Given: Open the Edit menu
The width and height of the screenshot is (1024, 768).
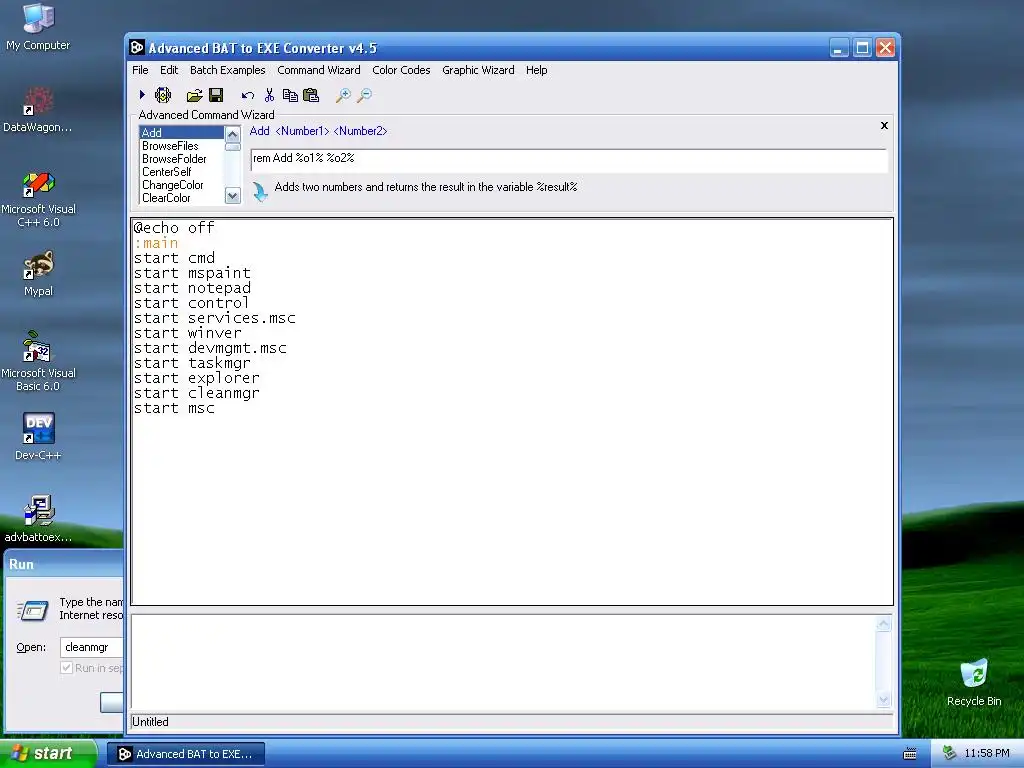Looking at the screenshot, I should coord(168,70).
